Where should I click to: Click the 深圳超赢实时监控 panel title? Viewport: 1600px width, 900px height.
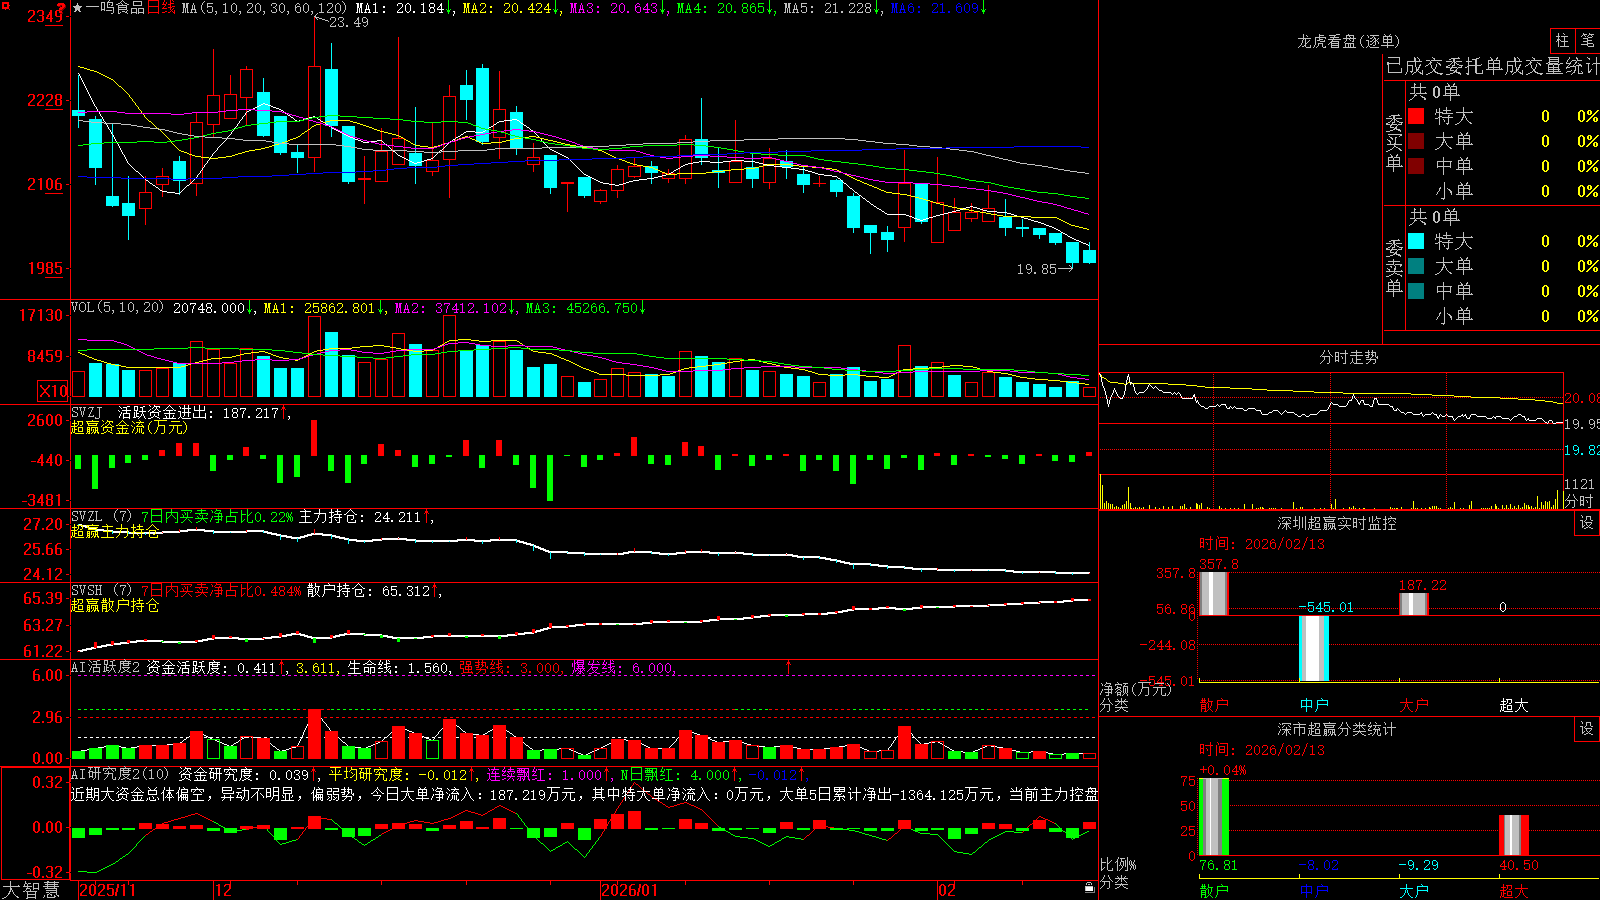(1337, 523)
